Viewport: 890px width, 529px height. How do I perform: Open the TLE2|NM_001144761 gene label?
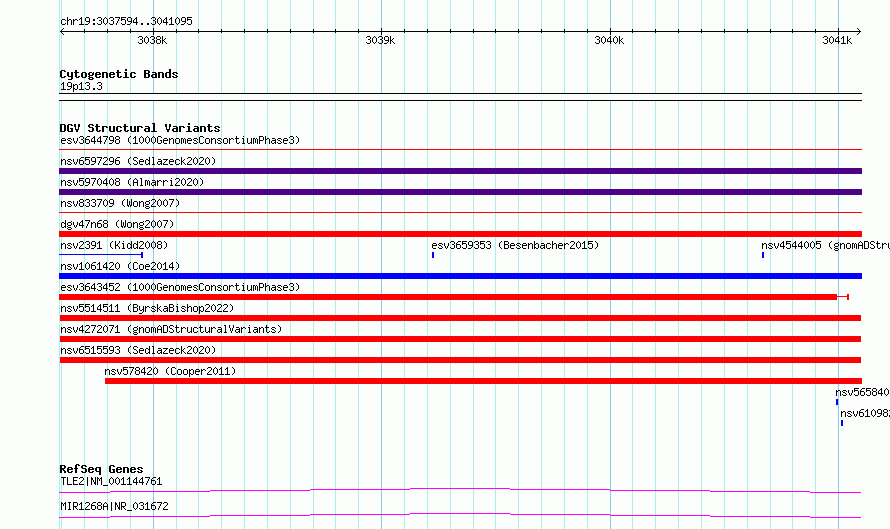click(x=111, y=481)
